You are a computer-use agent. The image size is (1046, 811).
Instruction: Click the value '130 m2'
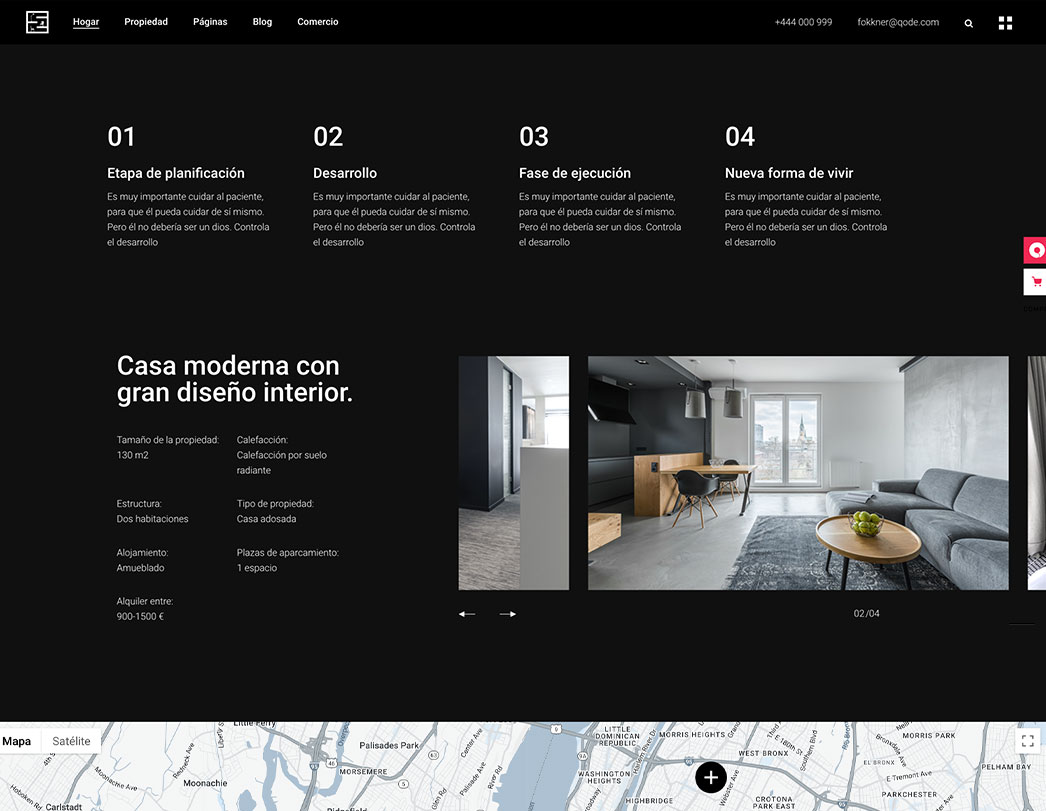click(x=133, y=455)
